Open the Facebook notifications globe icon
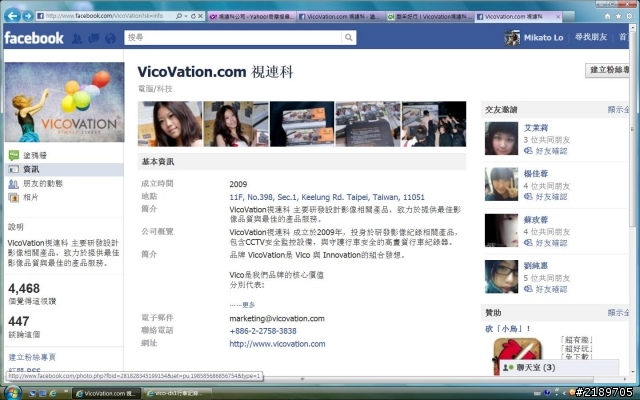 click(x=110, y=38)
